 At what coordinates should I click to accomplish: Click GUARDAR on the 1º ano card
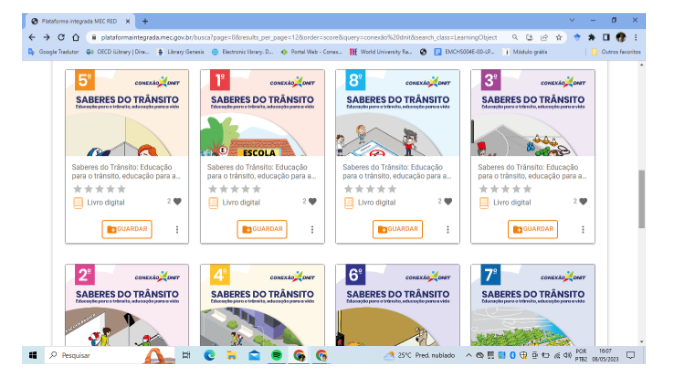tap(262, 229)
